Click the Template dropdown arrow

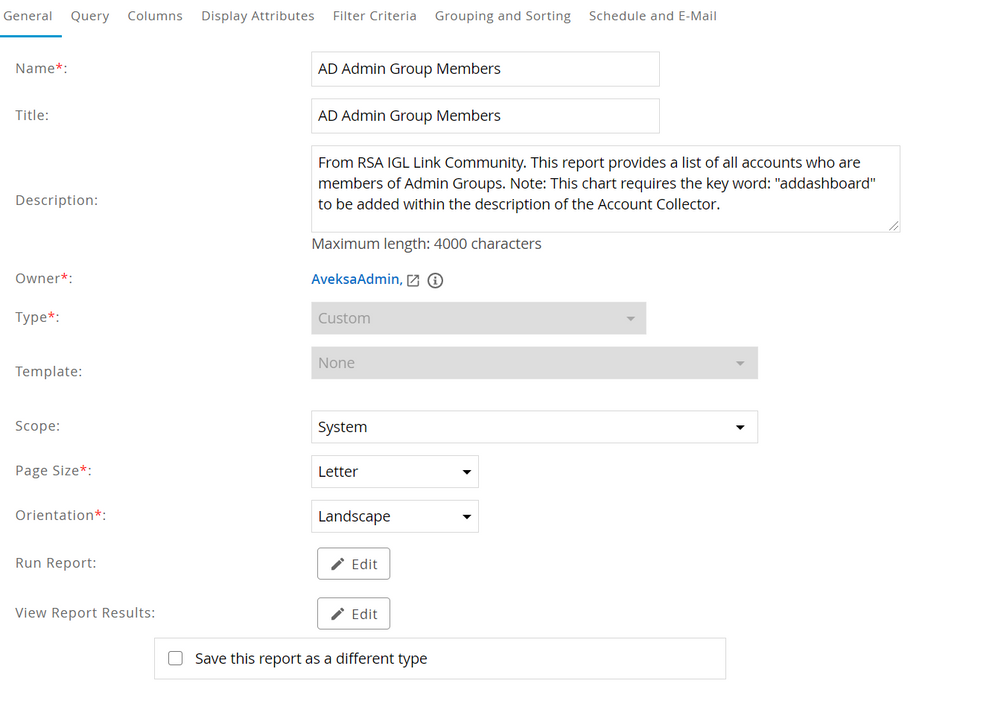[x=740, y=363]
